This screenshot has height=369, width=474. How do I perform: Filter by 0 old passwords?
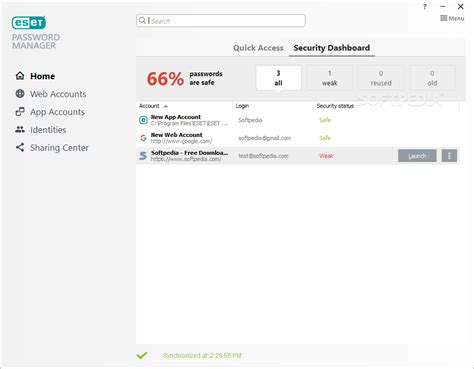coord(432,78)
